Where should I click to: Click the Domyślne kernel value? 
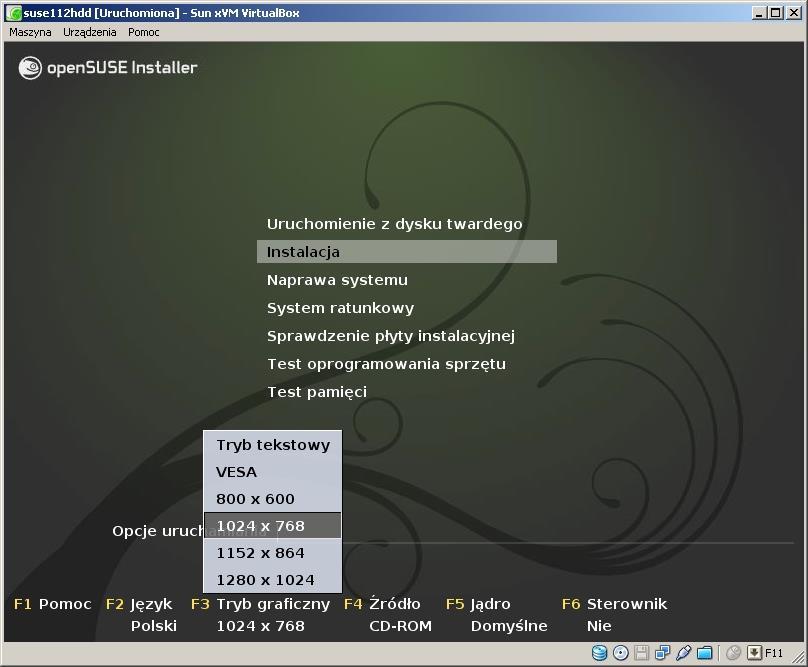click(509, 626)
